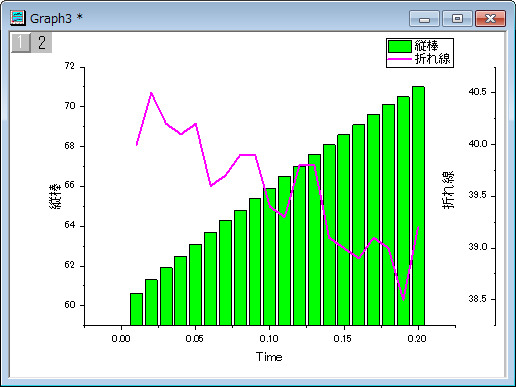Screen dimensions: 516x387
Task: Click the bottom axis tick label 0.20
Action: (417, 339)
